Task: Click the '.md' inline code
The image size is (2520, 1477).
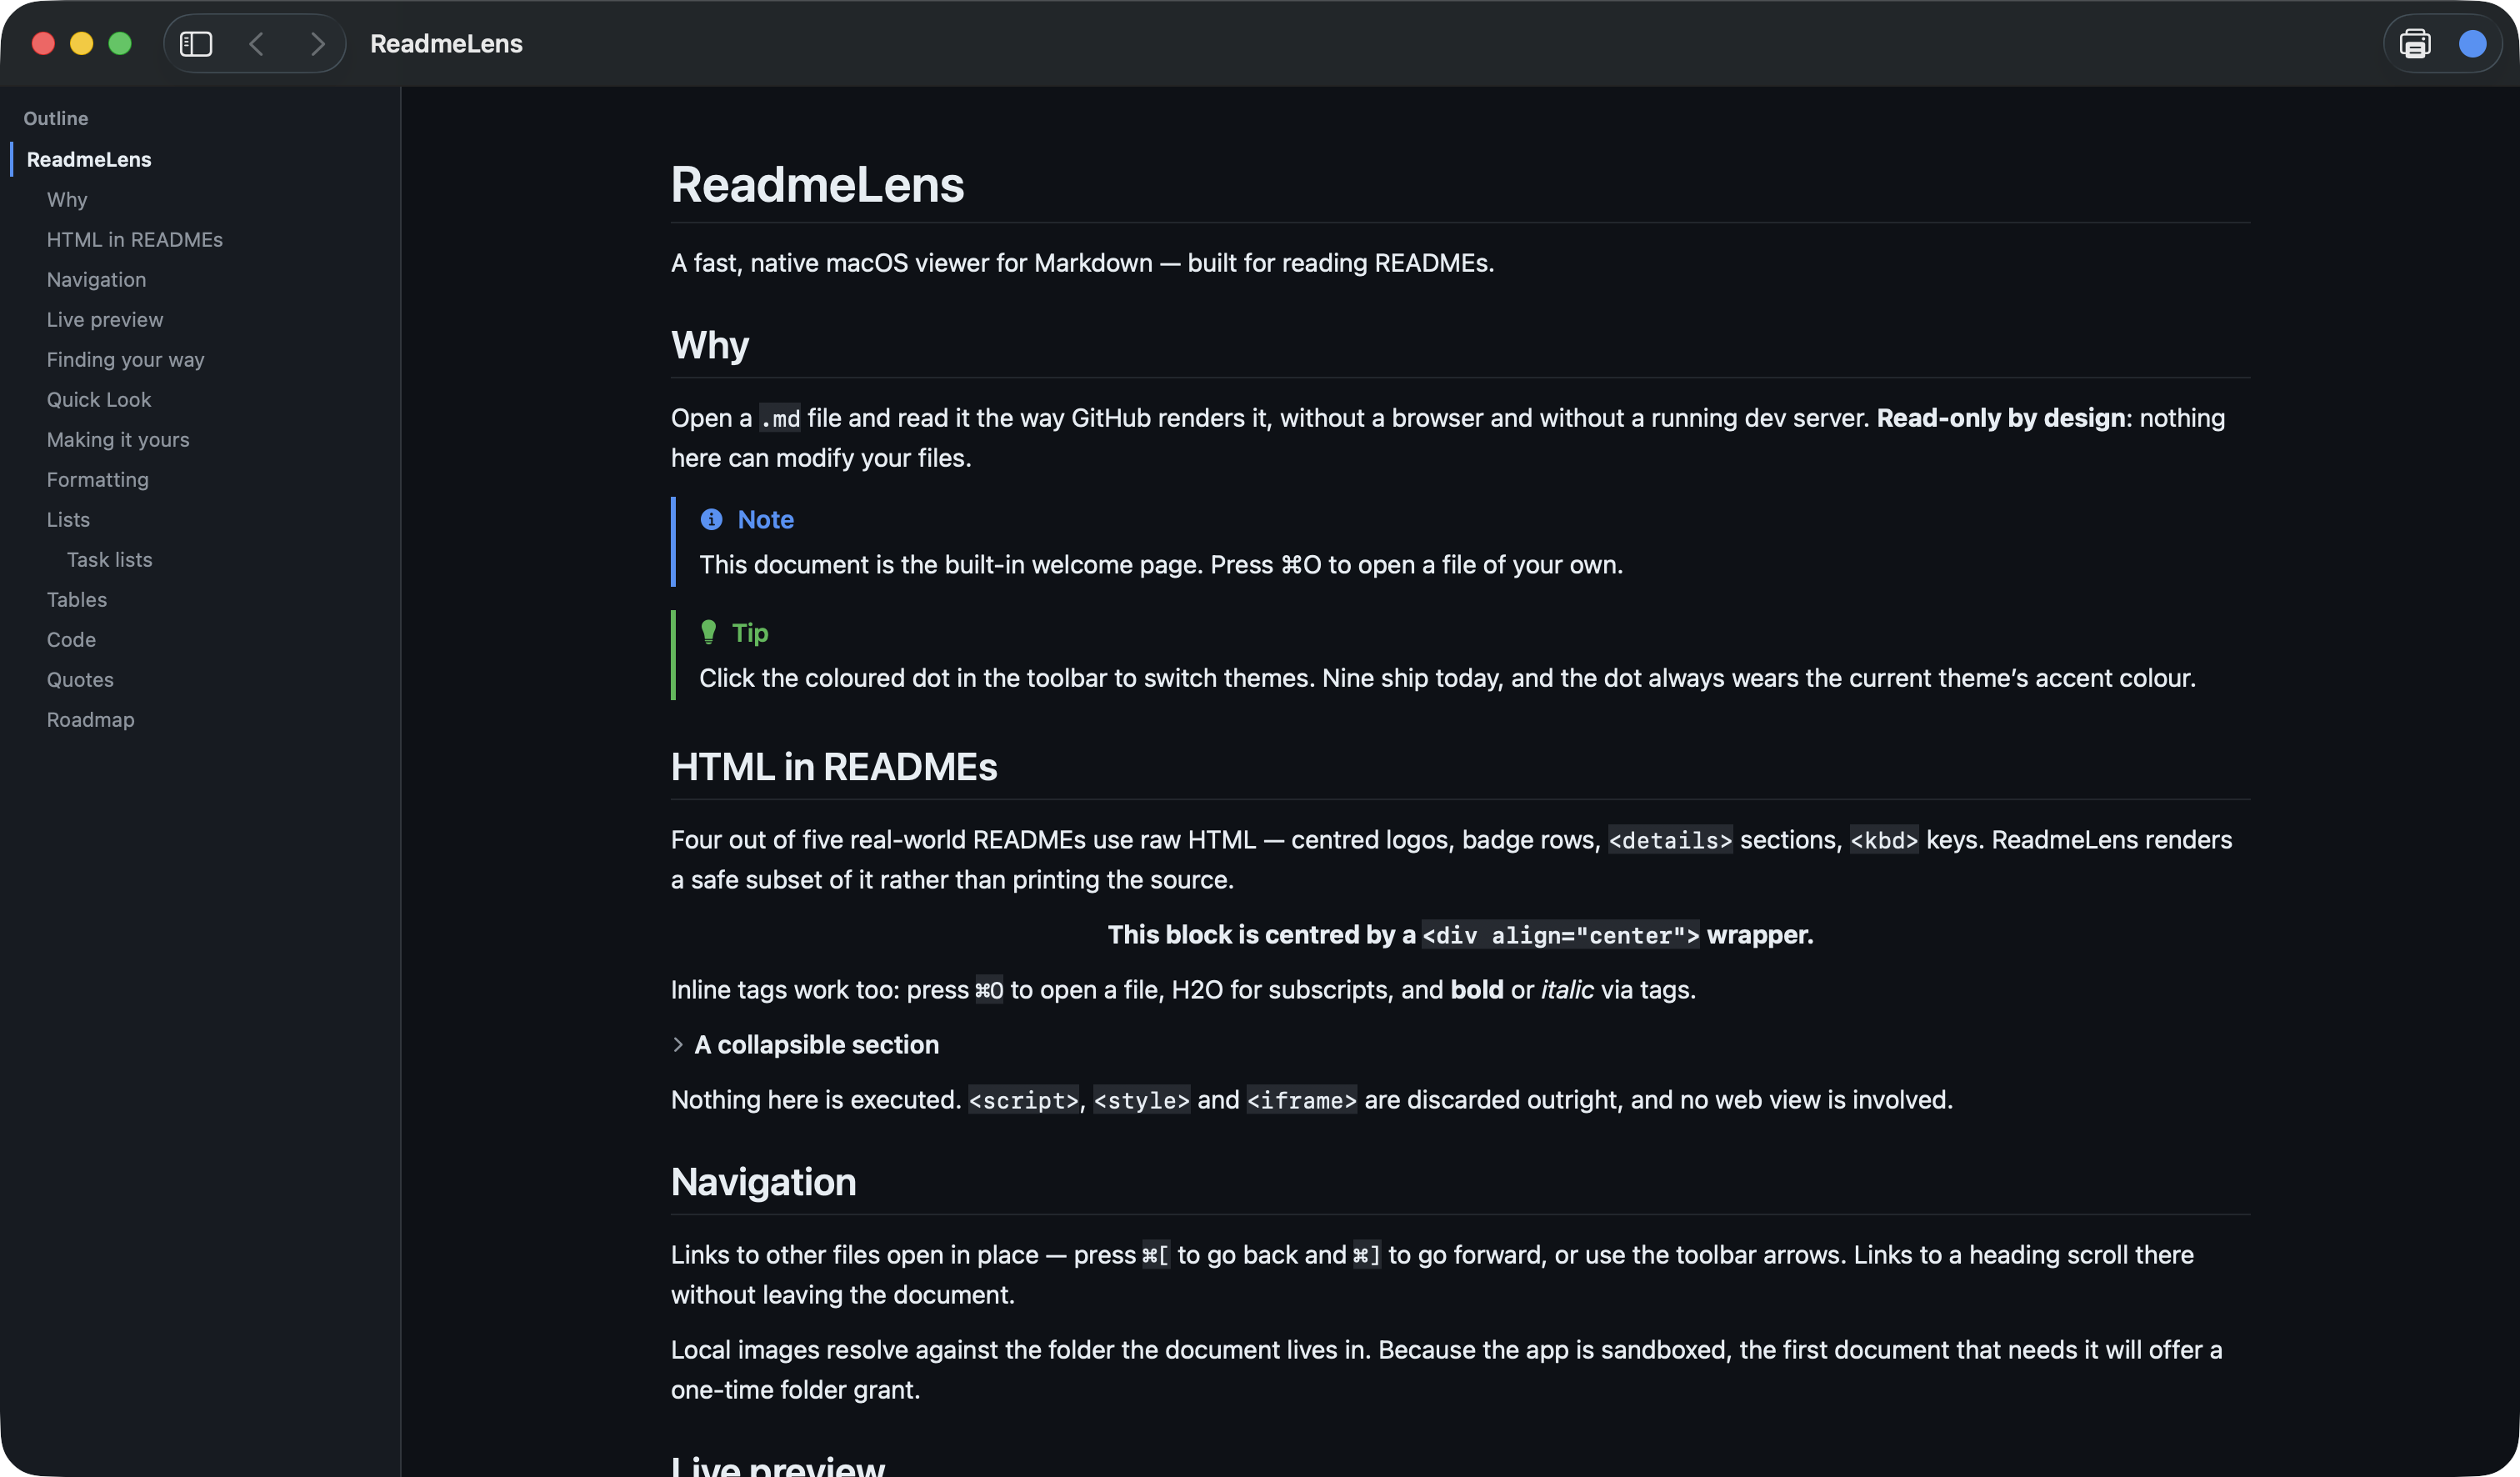Action: (x=780, y=419)
